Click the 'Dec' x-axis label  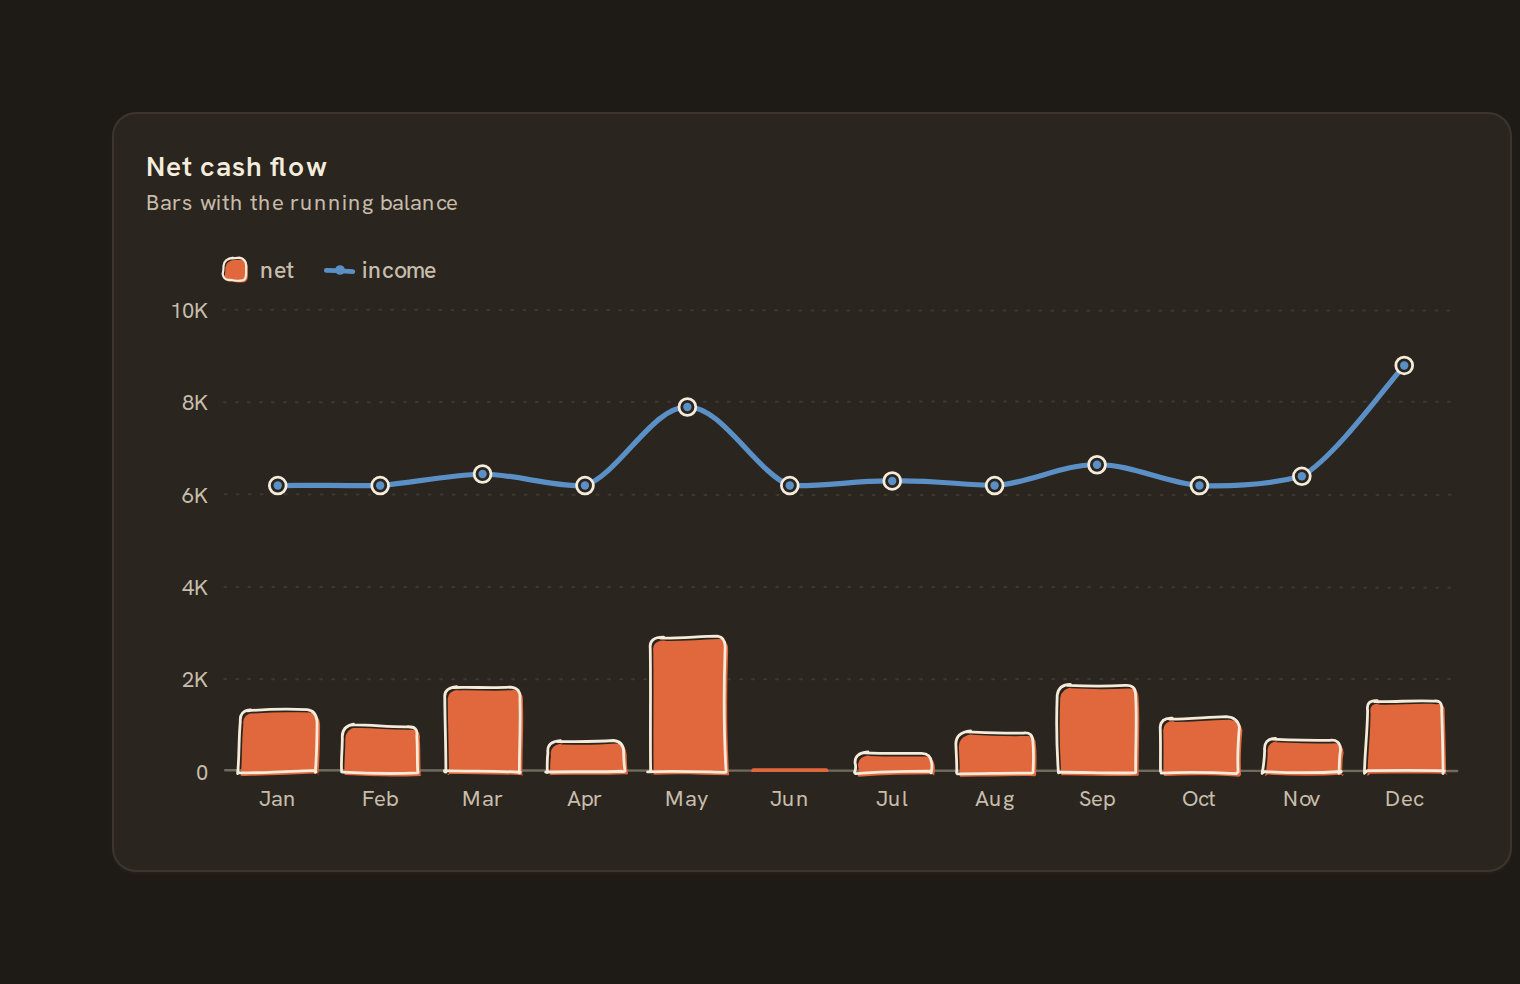tap(1404, 799)
